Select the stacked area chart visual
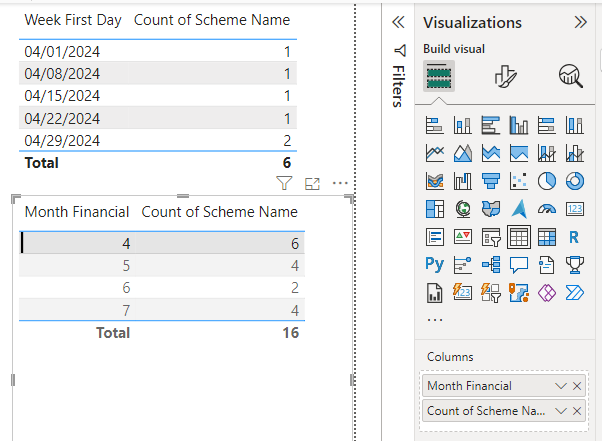 [491, 153]
